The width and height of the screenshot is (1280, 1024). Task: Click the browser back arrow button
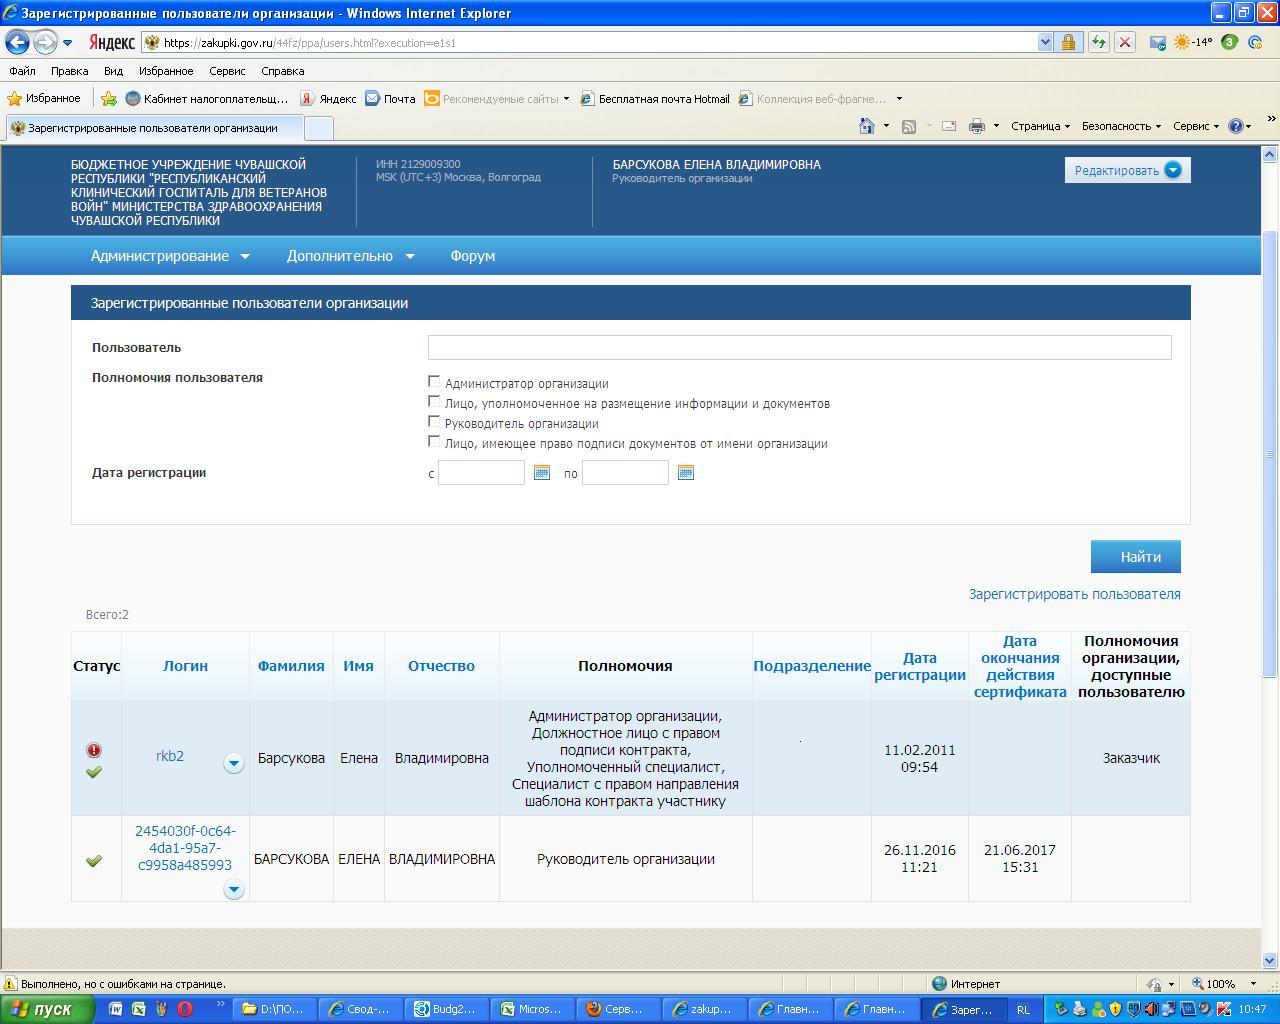coord(18,42)
